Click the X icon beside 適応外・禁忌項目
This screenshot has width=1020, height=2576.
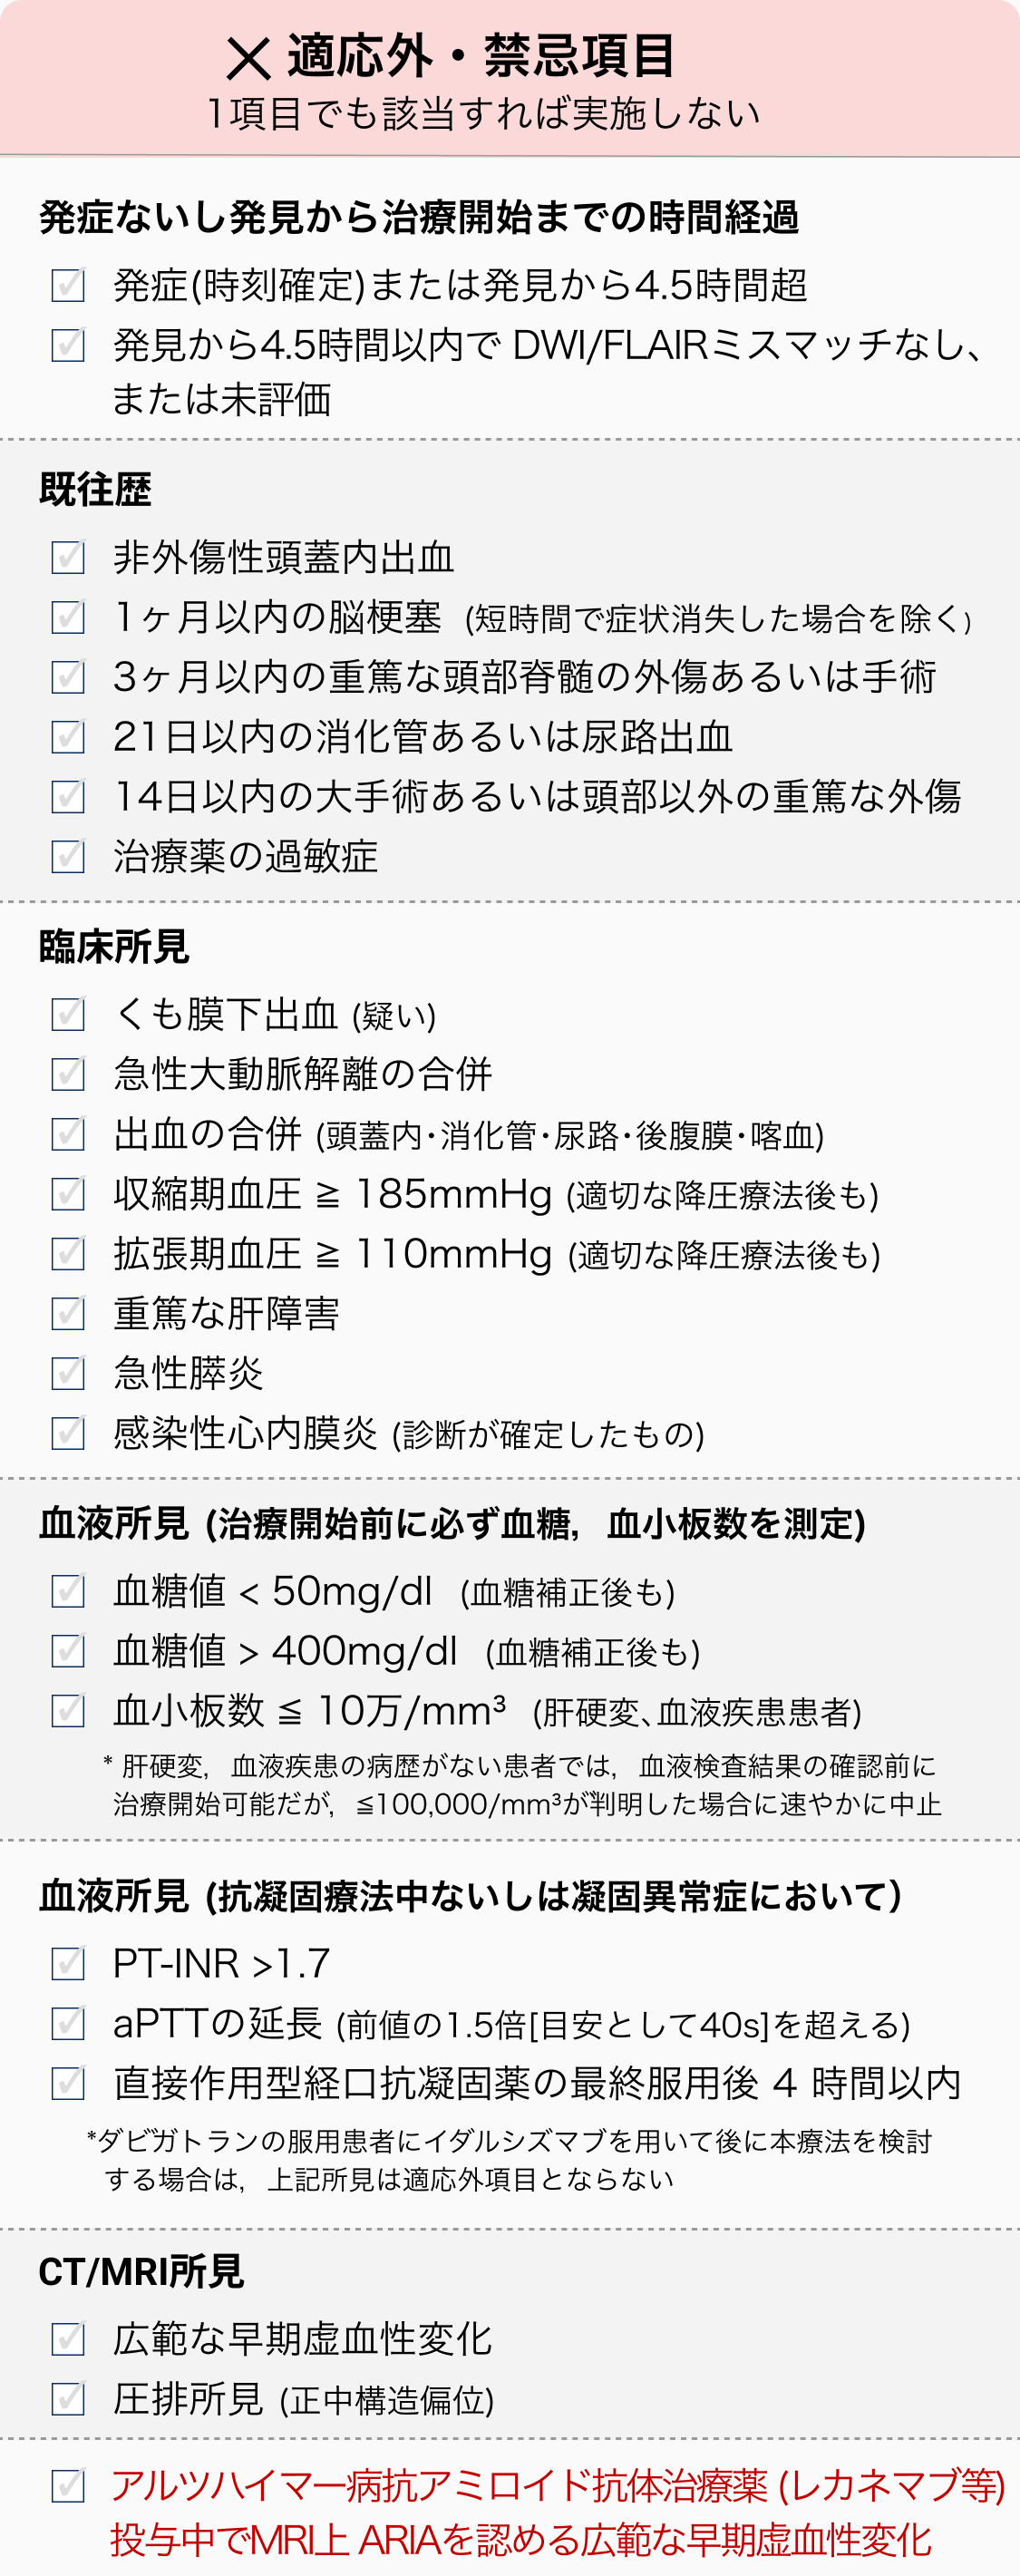(248, 58)
